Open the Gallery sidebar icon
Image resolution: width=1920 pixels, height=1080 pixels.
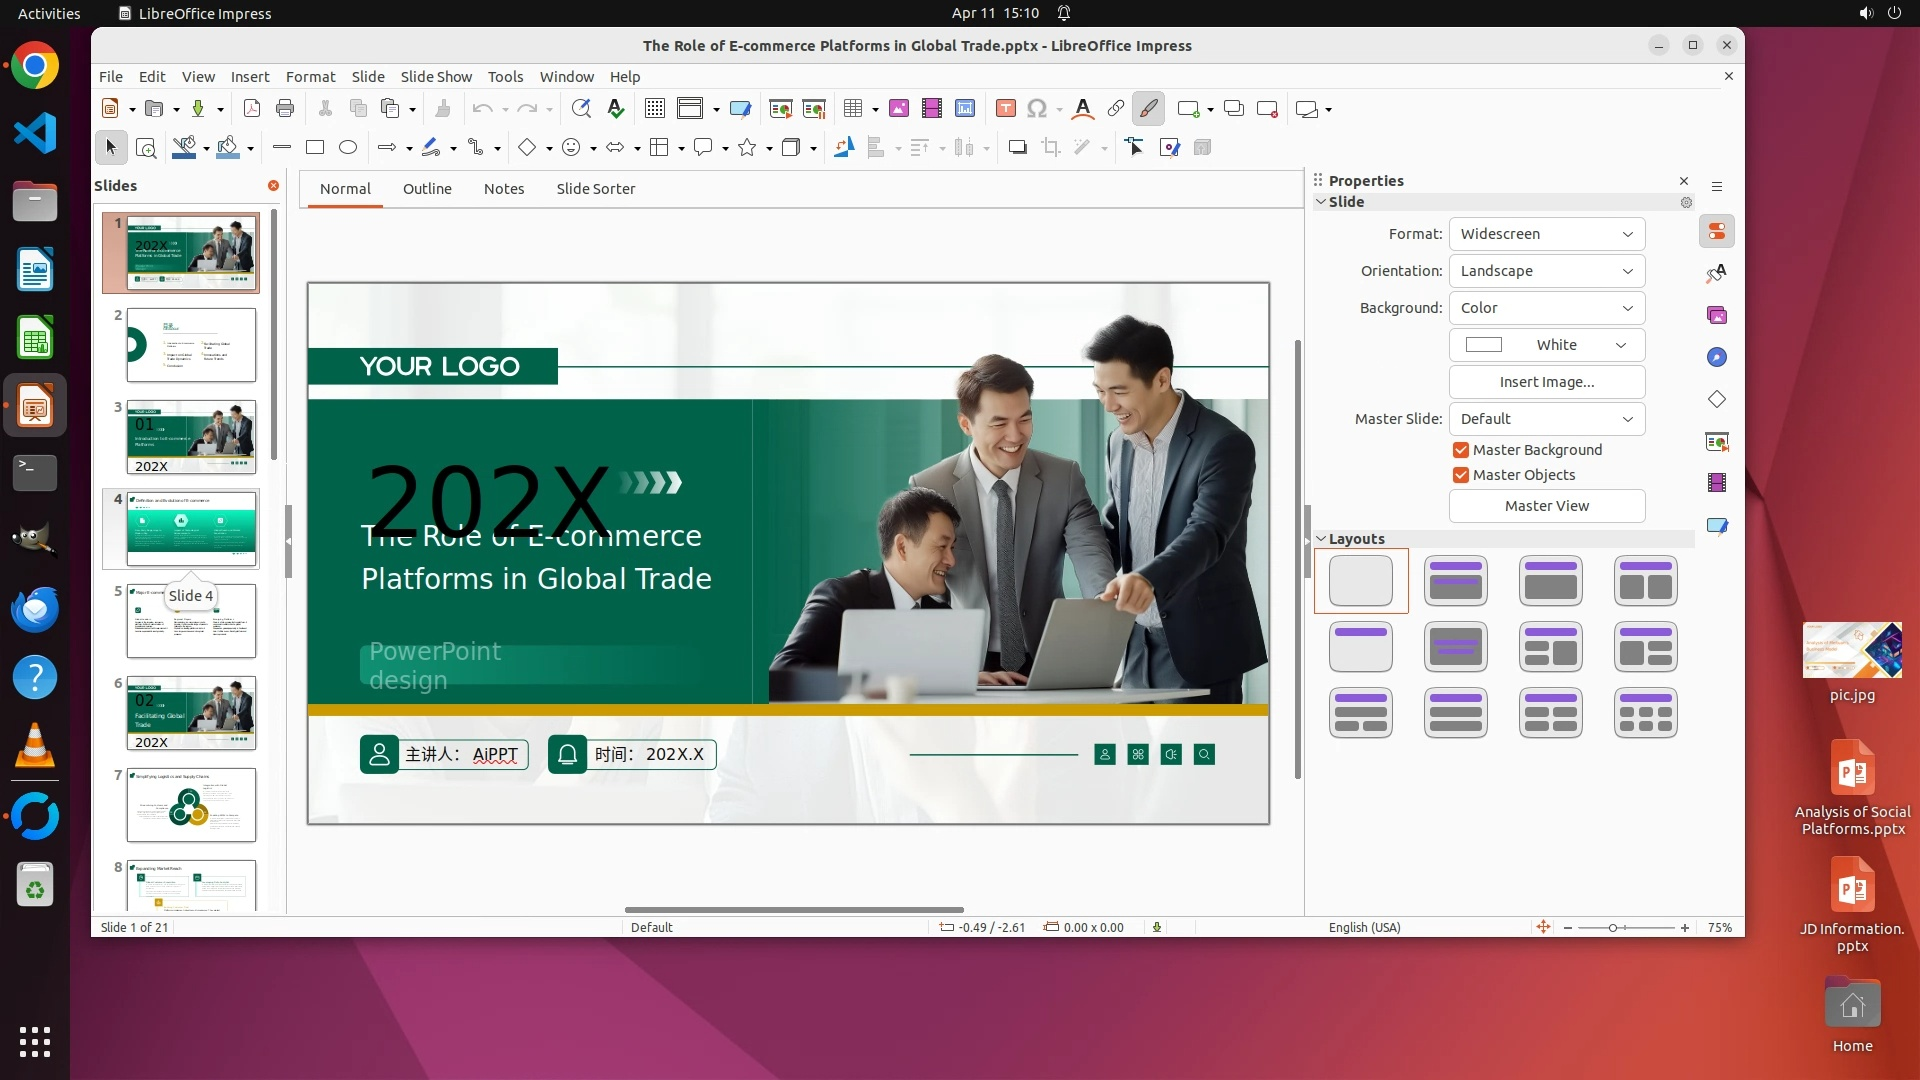pyautogui.click(x=1717, y=315)
